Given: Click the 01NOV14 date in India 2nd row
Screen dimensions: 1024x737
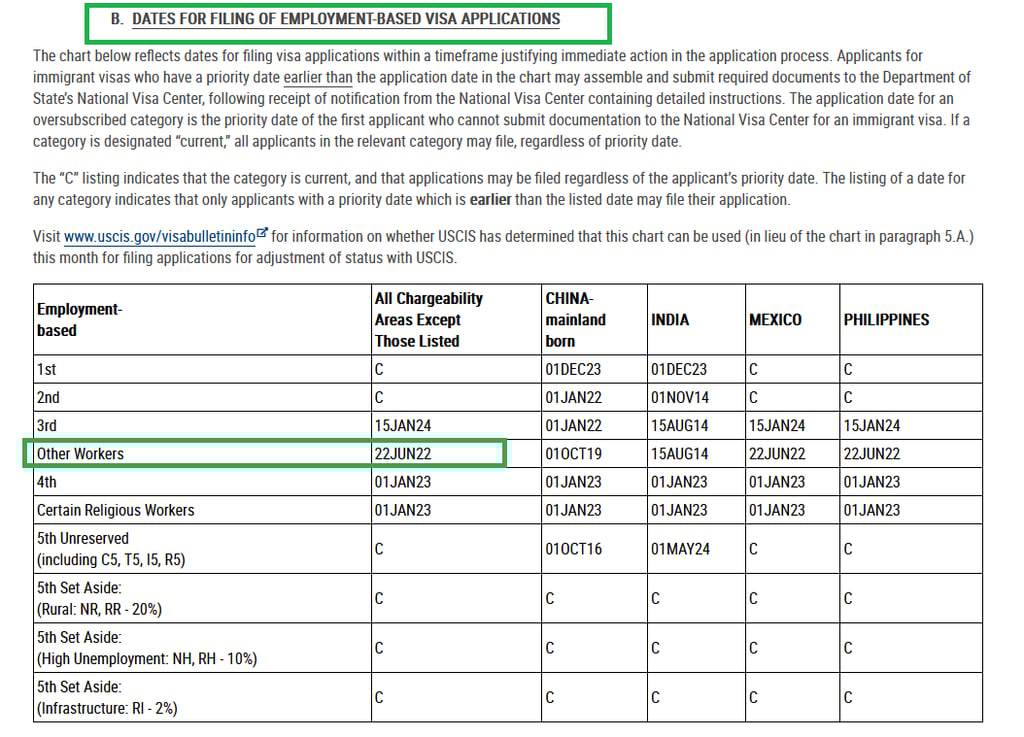Looking at the screenshot, I should point(680,398).
